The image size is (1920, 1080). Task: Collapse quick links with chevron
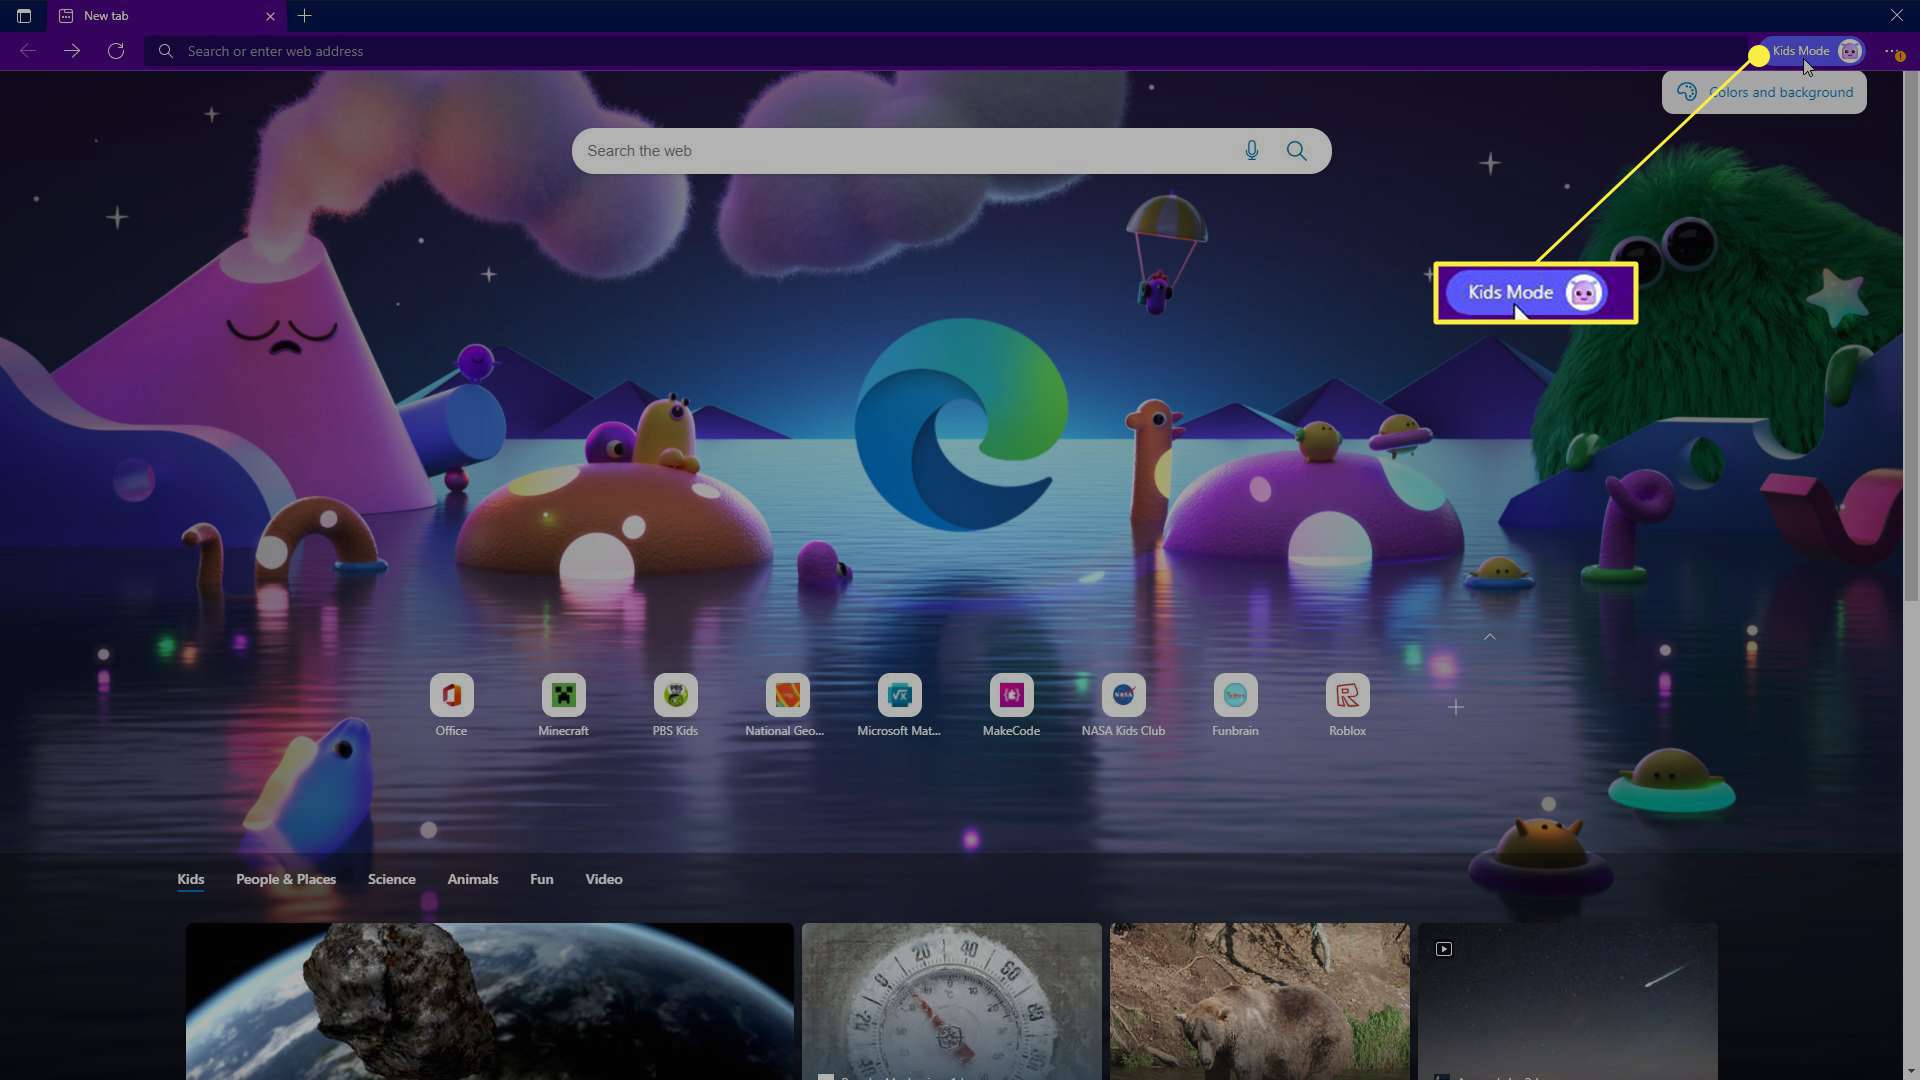(1490, 637)
